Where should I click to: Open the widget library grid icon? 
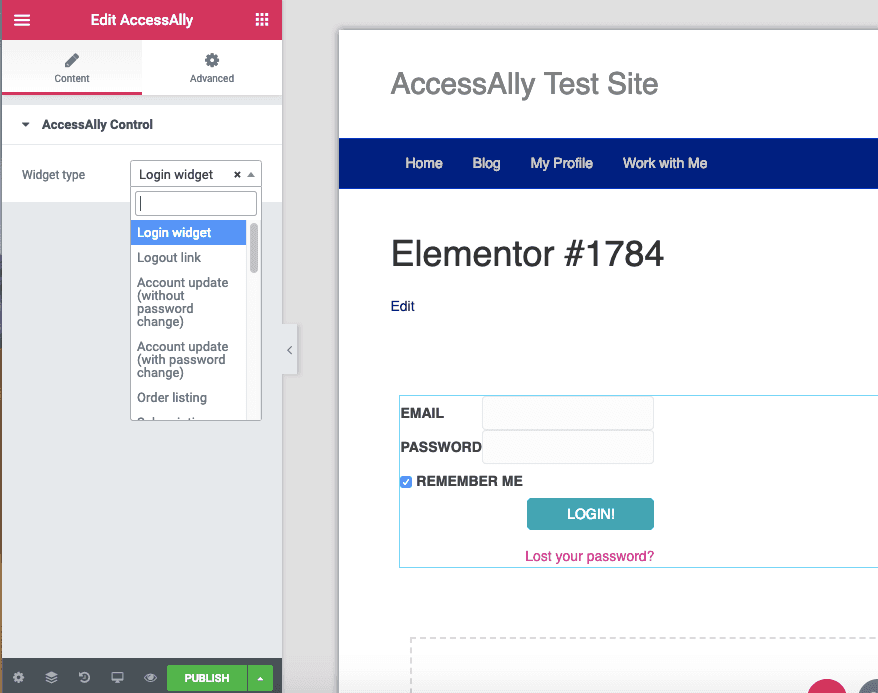pyautogui.click(x=261, y=19)
